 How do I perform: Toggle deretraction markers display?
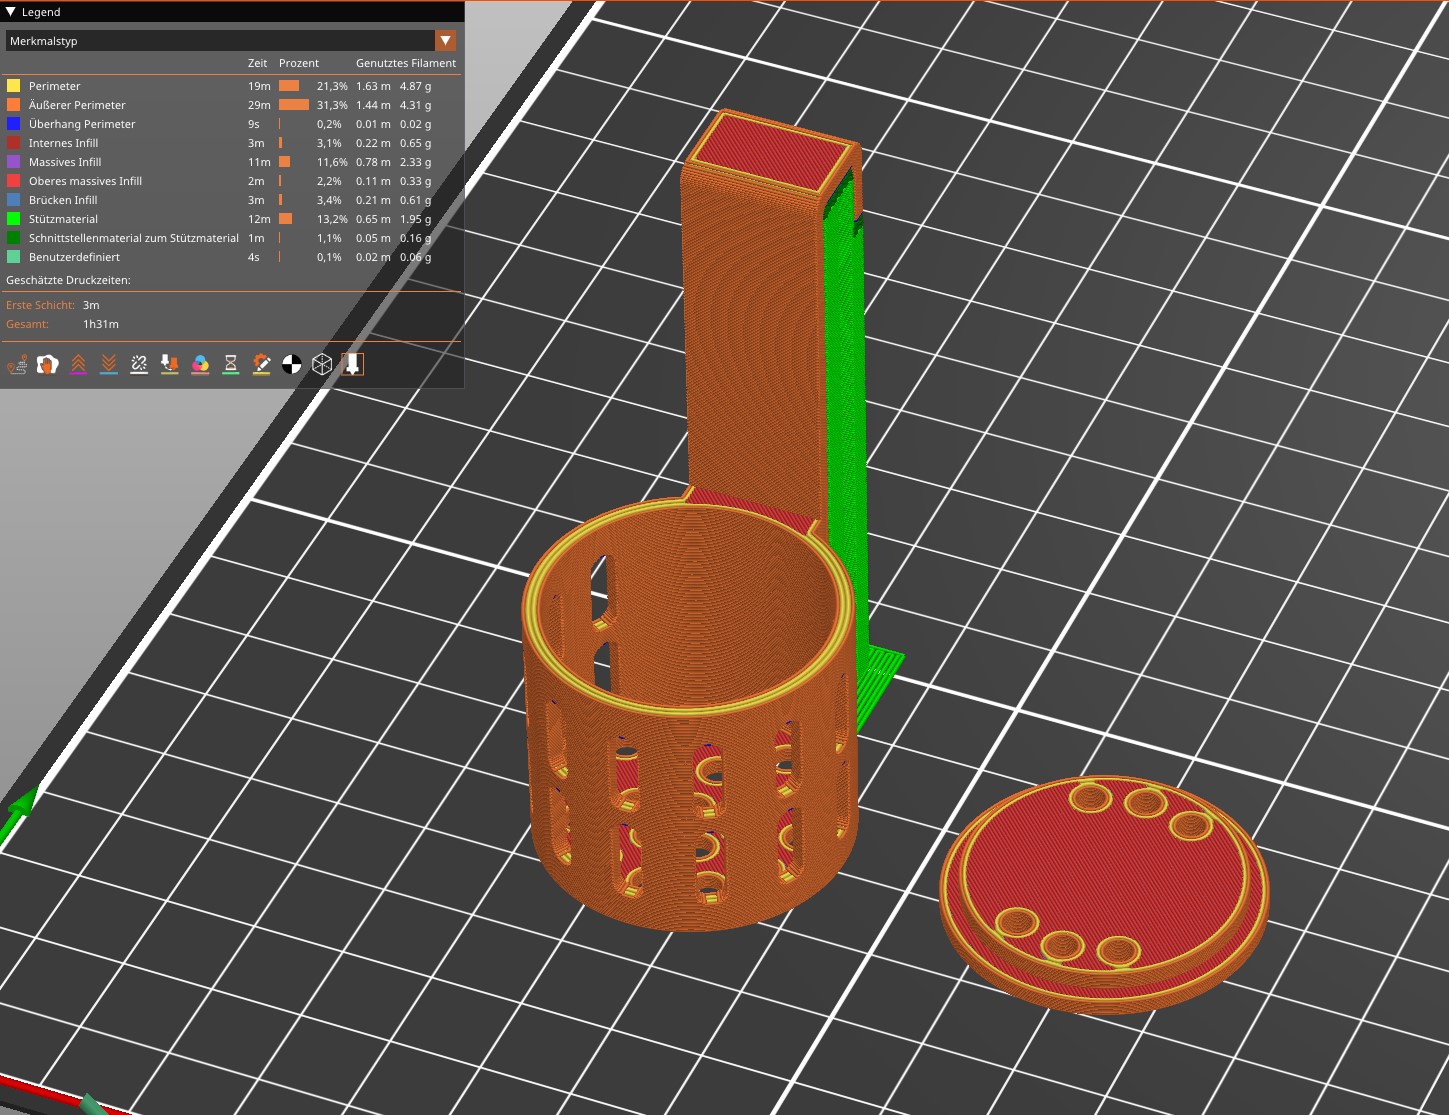point(107,364)
